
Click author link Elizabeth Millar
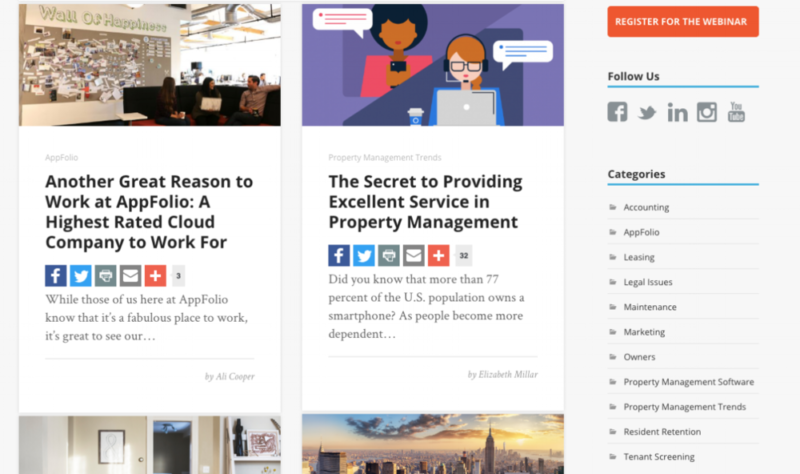pos(508,375)
